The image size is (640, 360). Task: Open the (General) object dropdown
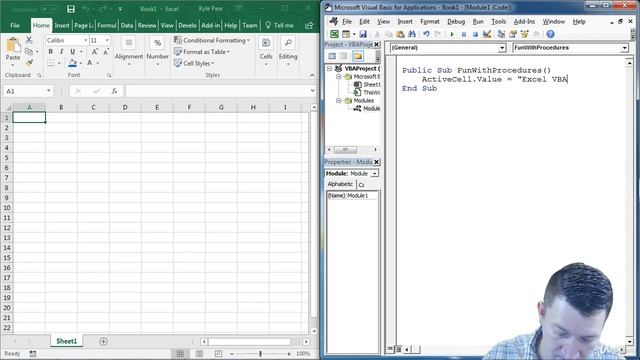click(x=502, y=48)
